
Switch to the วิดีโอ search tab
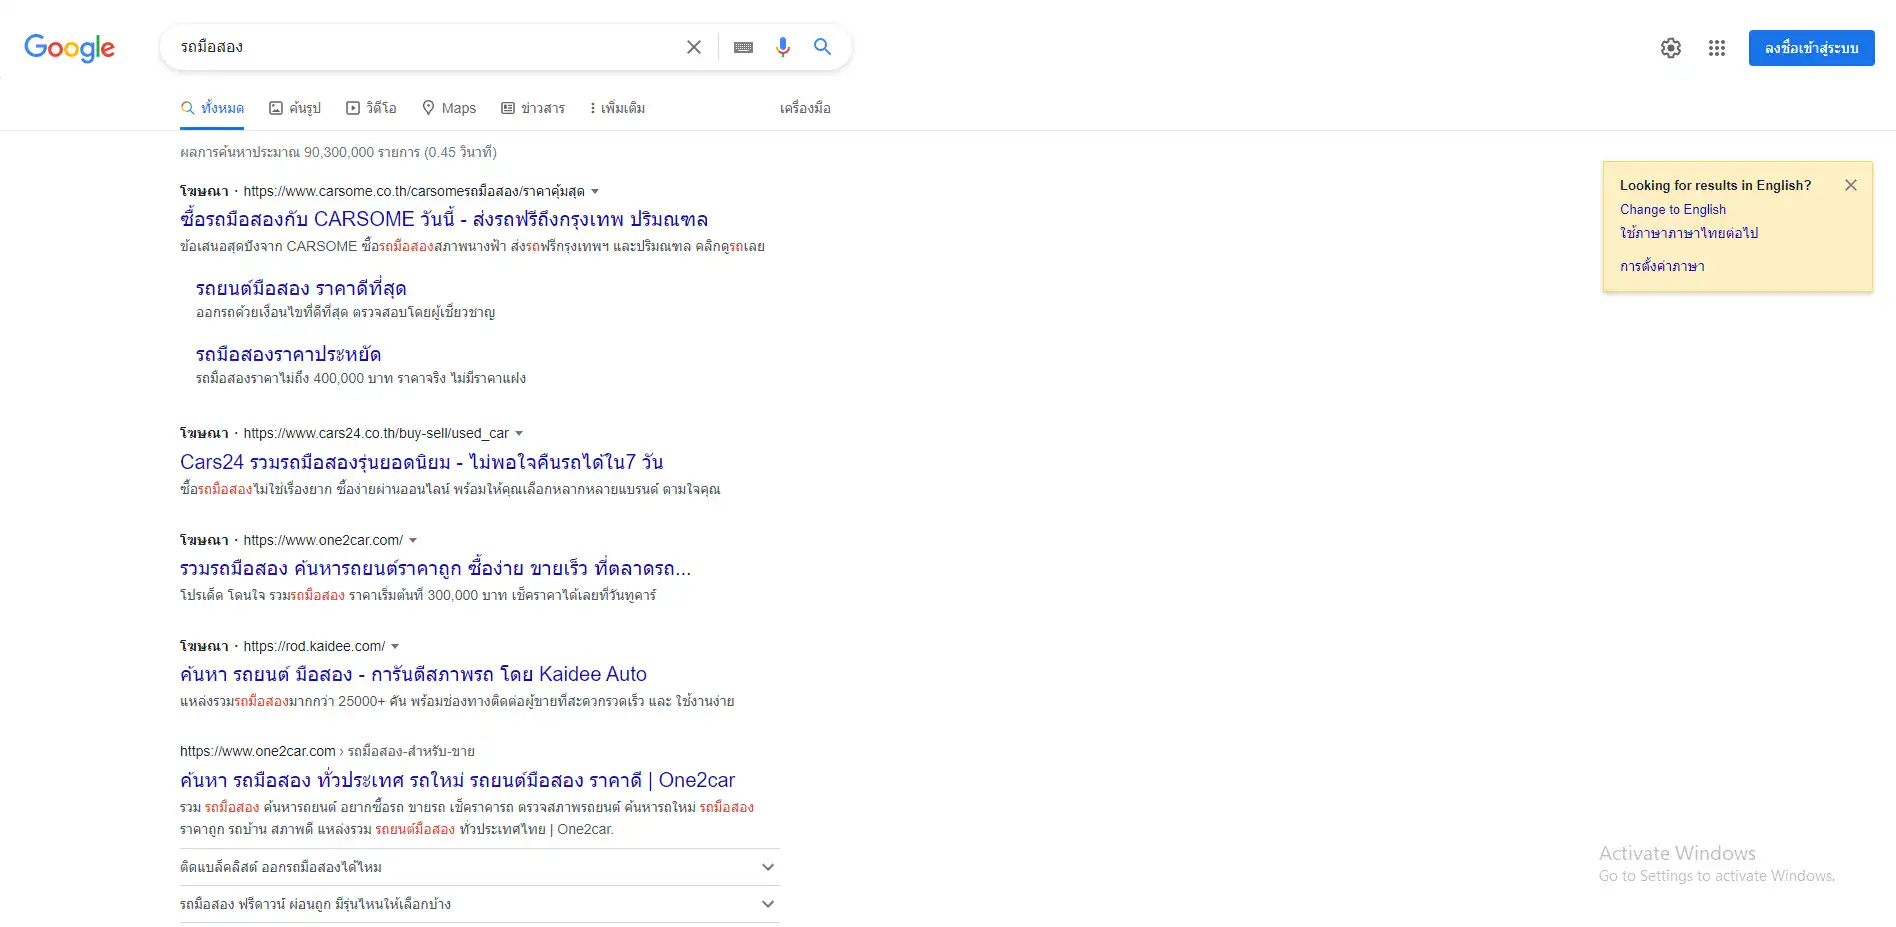coord(371,107)
